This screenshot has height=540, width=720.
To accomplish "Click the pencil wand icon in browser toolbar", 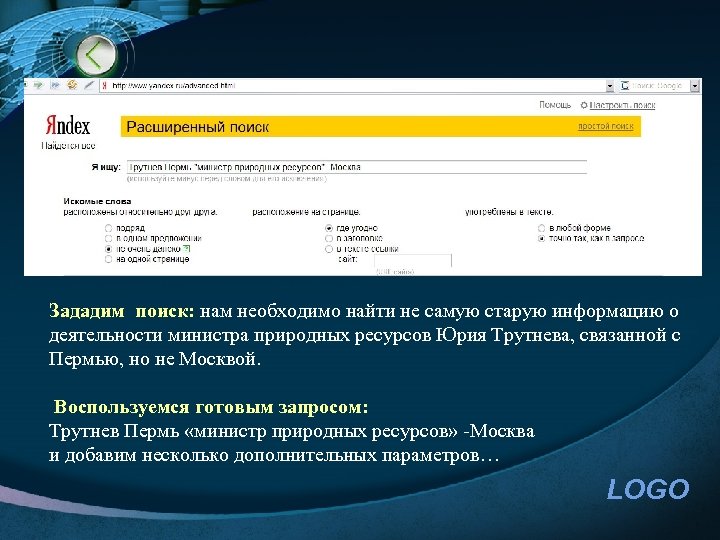I will [x=89, y=85].
